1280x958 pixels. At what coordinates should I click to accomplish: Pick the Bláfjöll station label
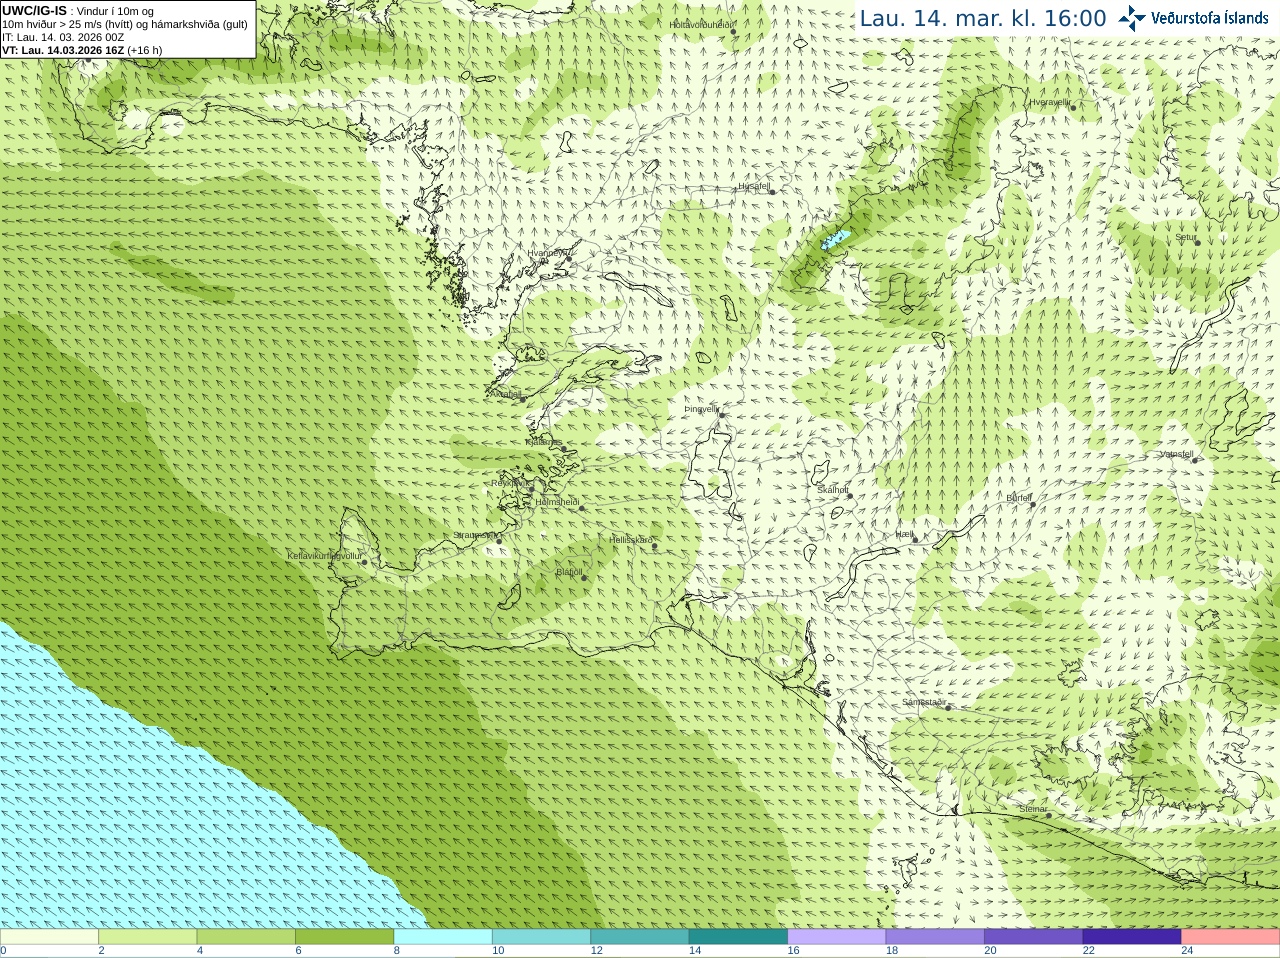569,572
